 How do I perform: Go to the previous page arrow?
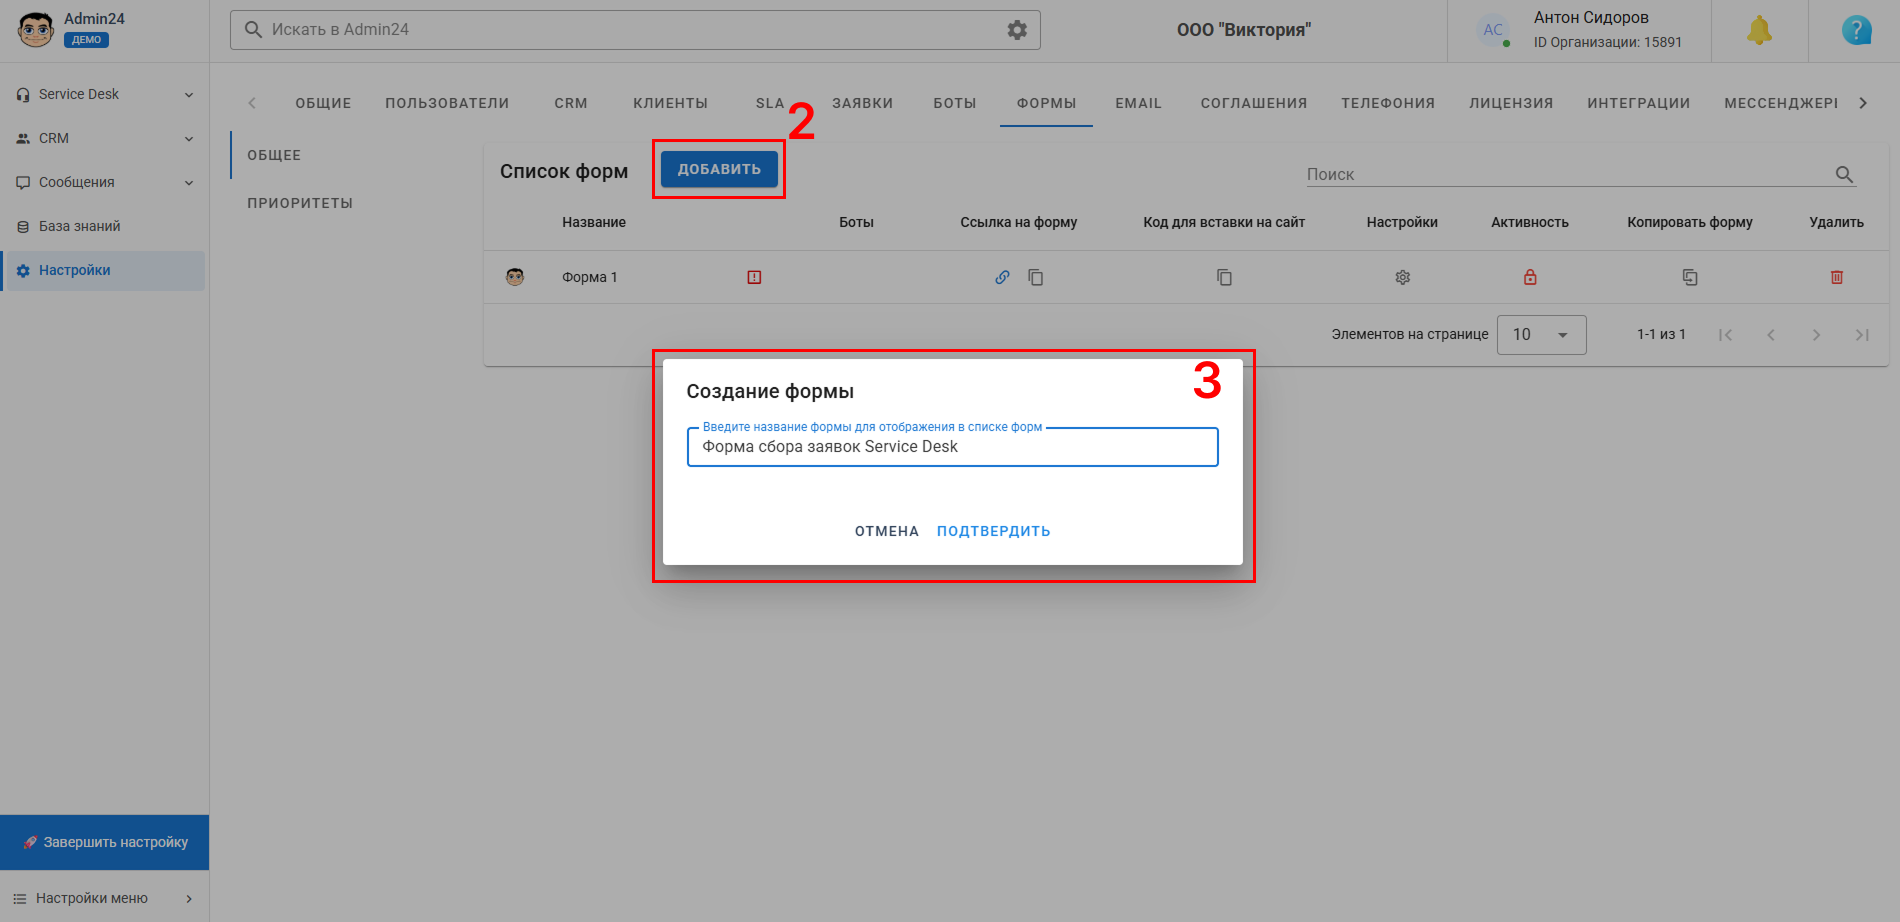(x=1771, y=335)
